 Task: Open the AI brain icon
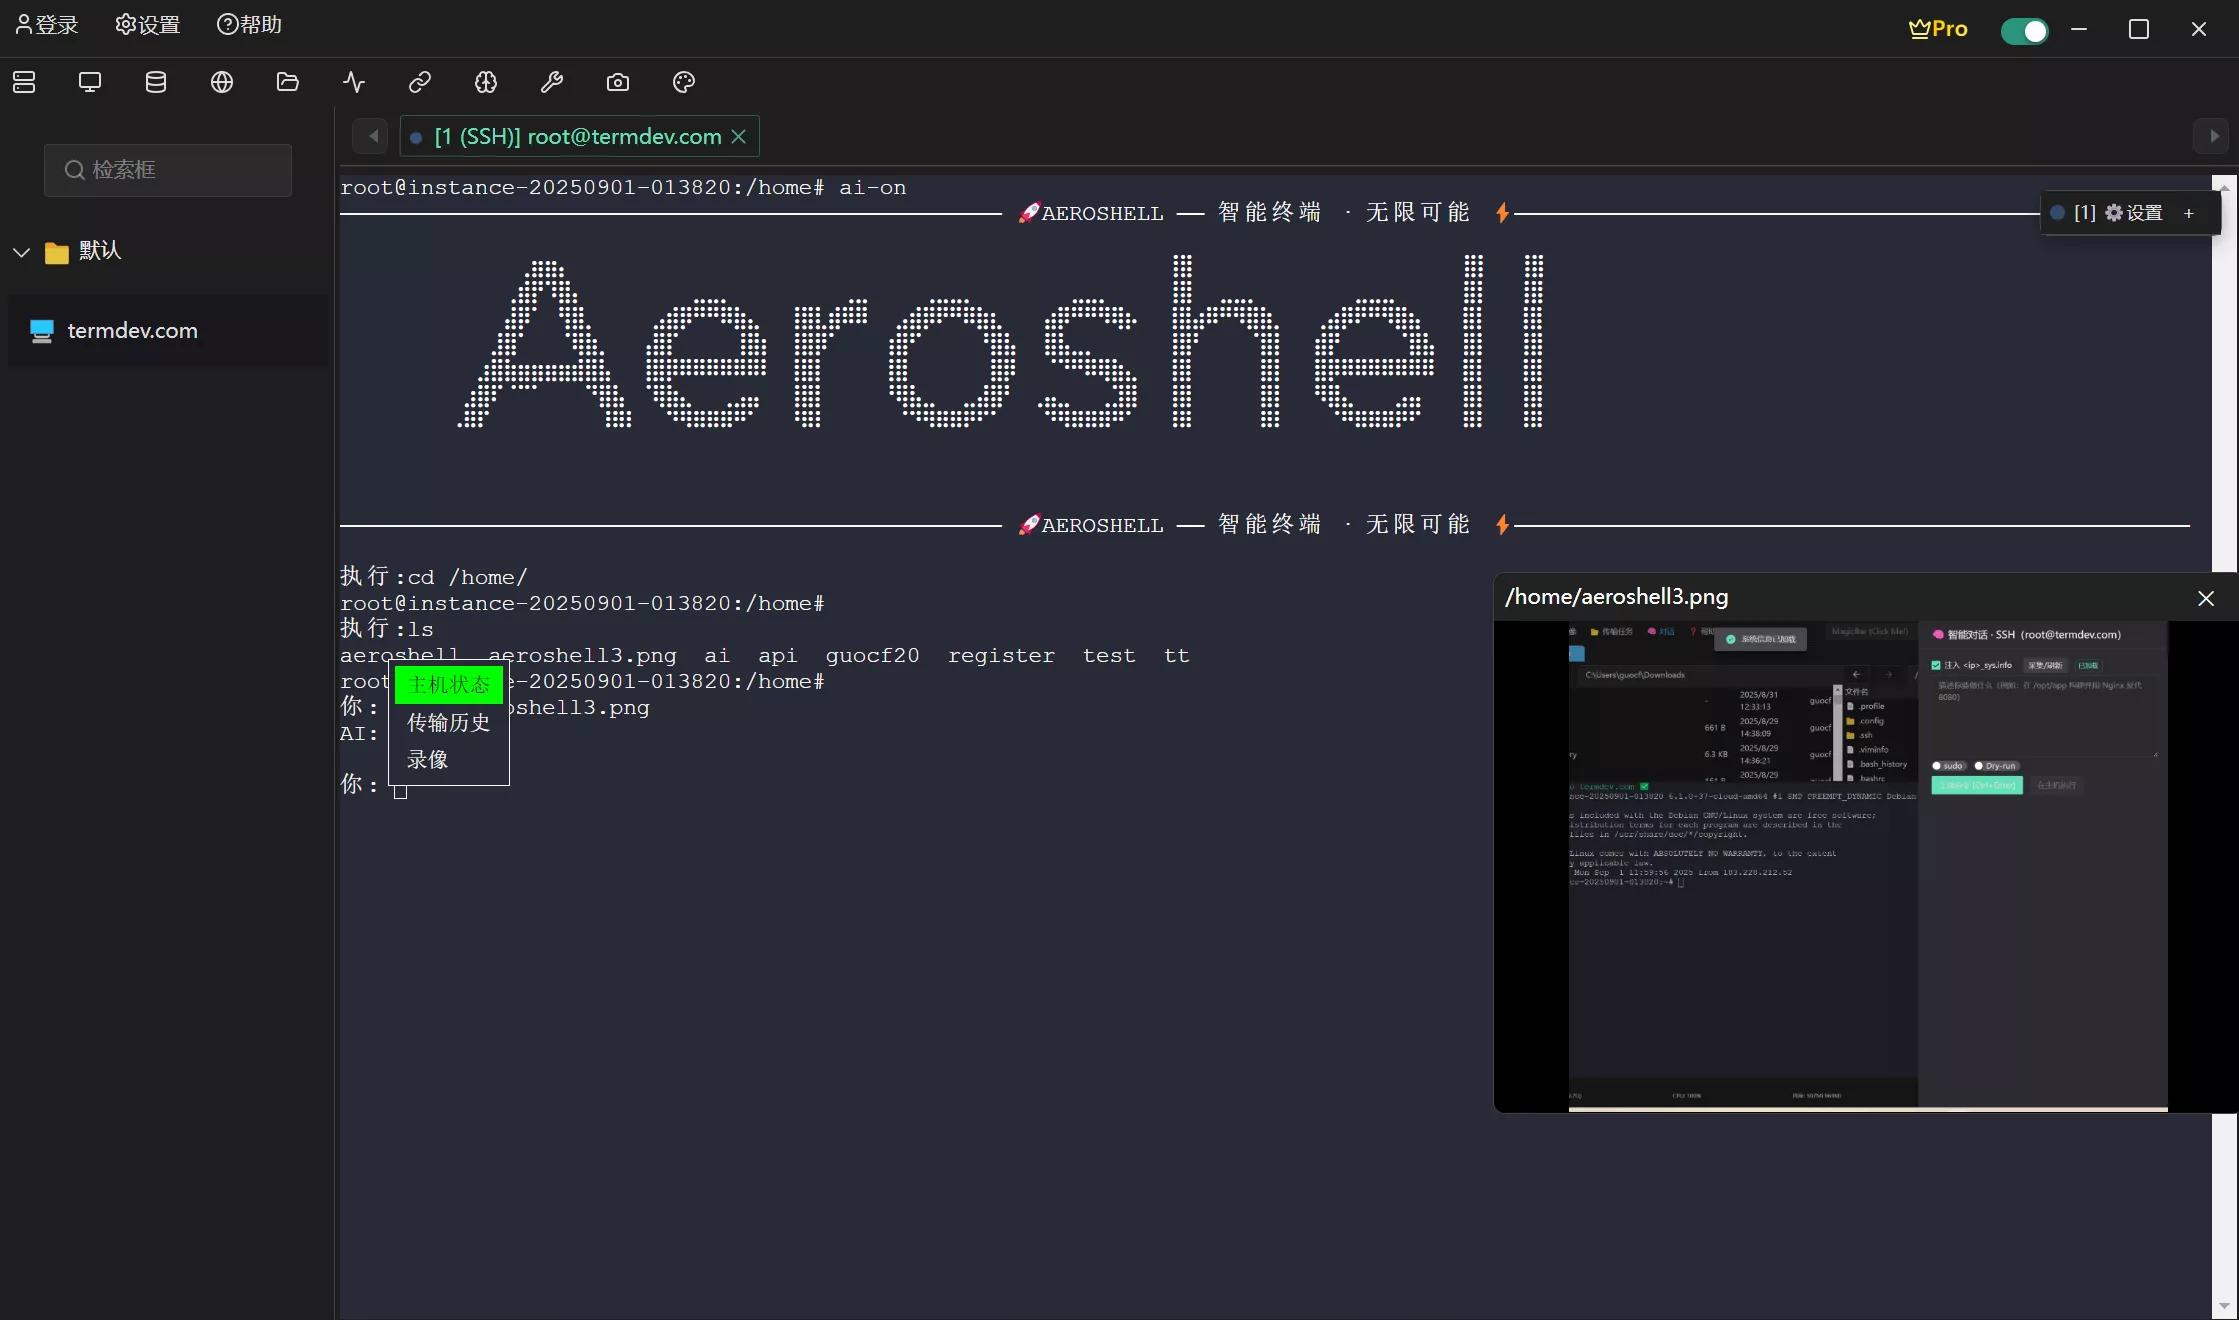pos(486,82)
